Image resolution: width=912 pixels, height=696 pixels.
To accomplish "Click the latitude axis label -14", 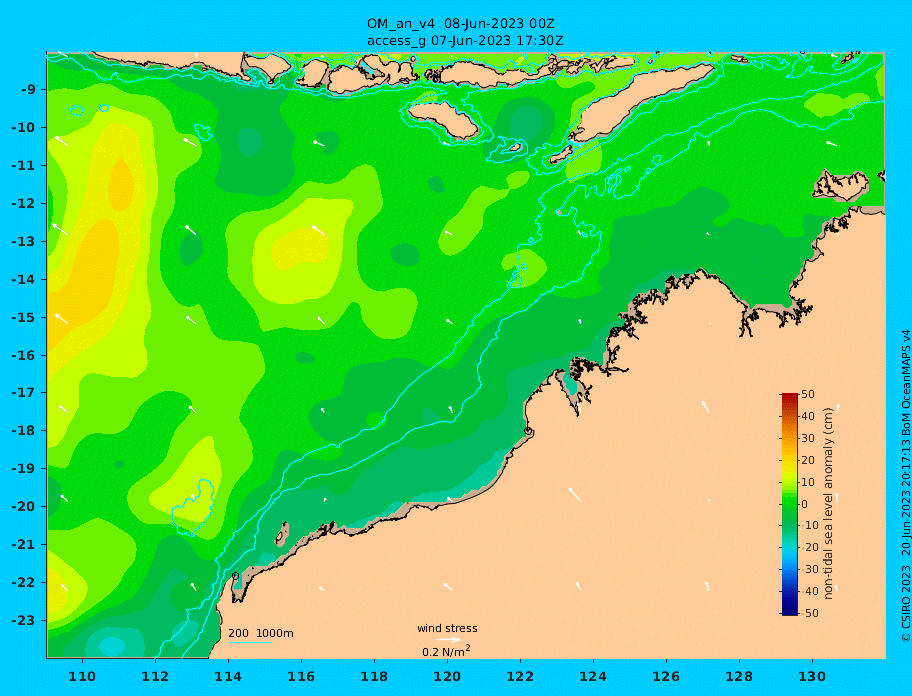I will click(x=23, y=280).
